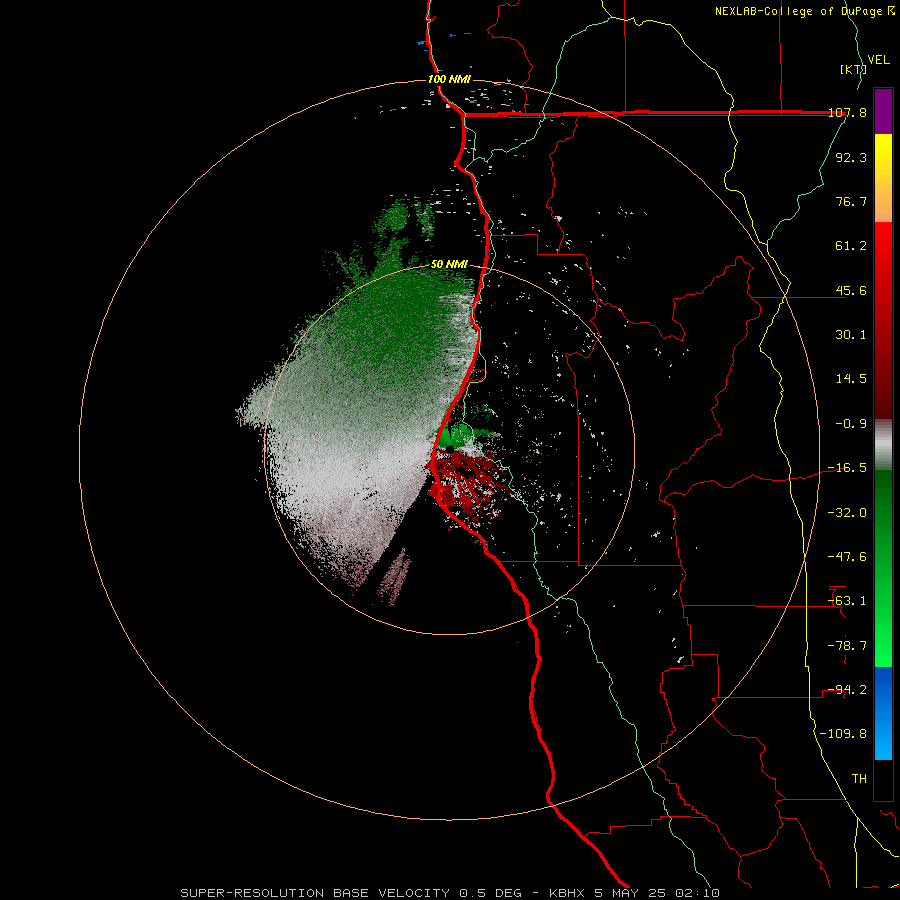
Task: Click the 14.5 legend value
Action: pos(851,379)
